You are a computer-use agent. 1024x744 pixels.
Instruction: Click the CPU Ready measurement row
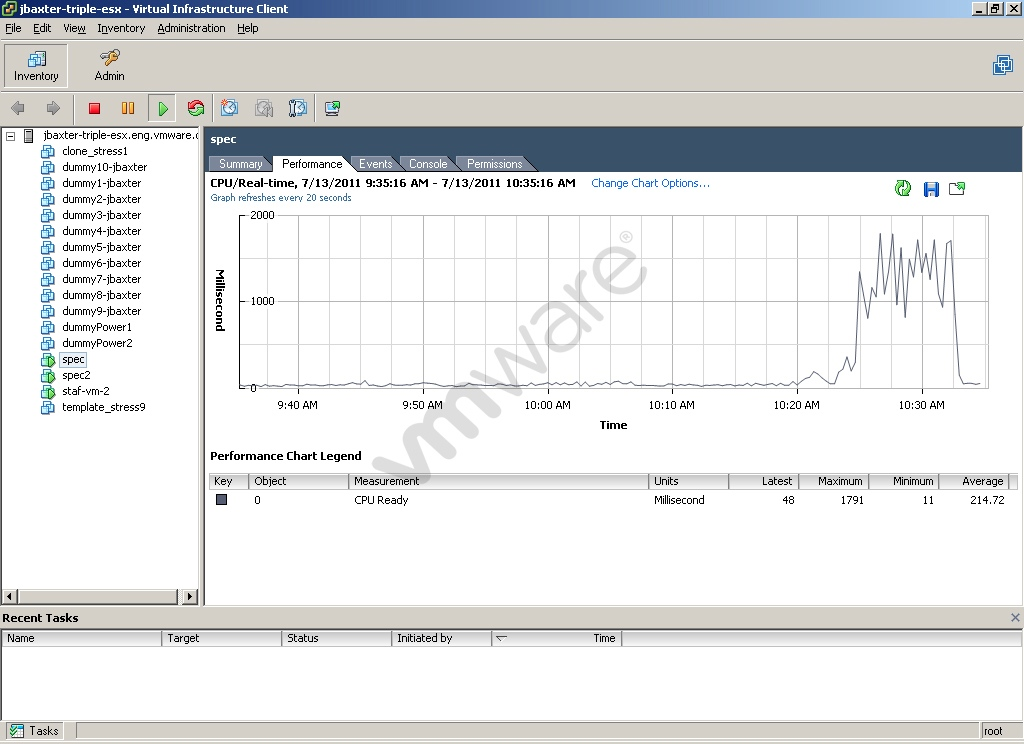tap(613, 500)
